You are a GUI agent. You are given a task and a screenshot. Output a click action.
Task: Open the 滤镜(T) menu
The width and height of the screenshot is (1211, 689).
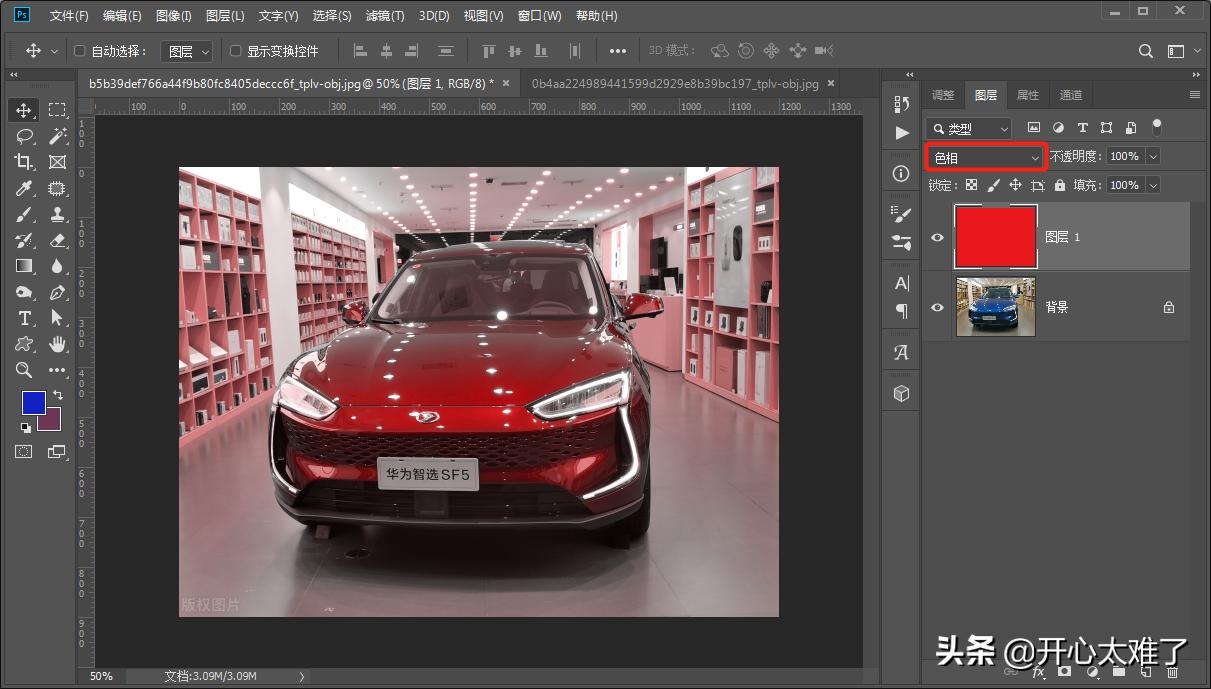pos(384,16)
